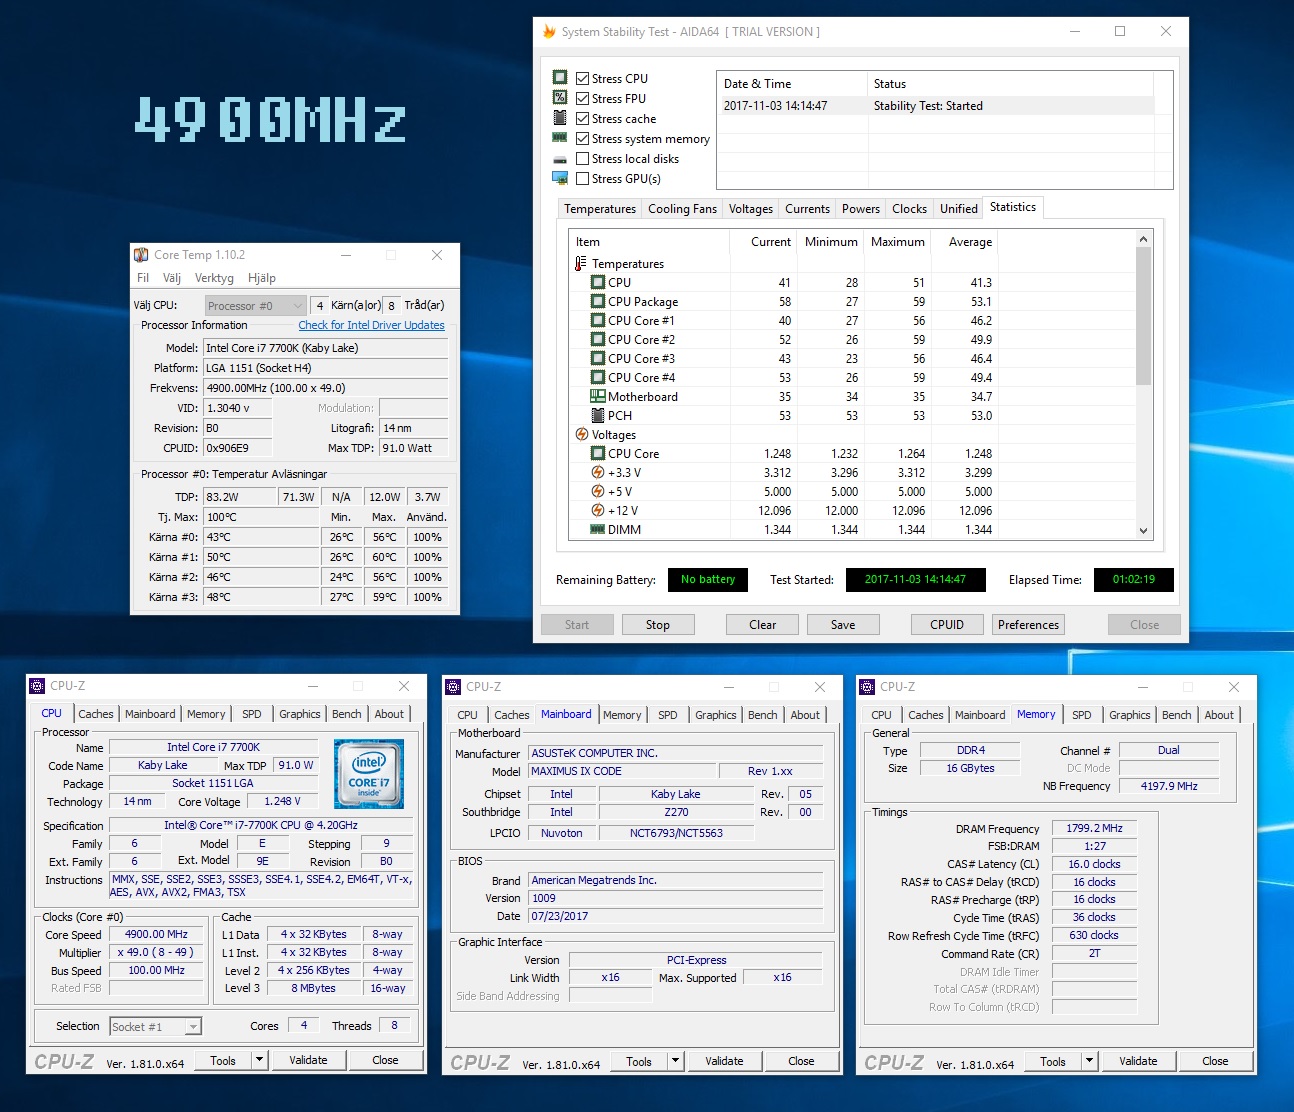Open the Processor #0 dropdown in Core Temp

point(255,306)
